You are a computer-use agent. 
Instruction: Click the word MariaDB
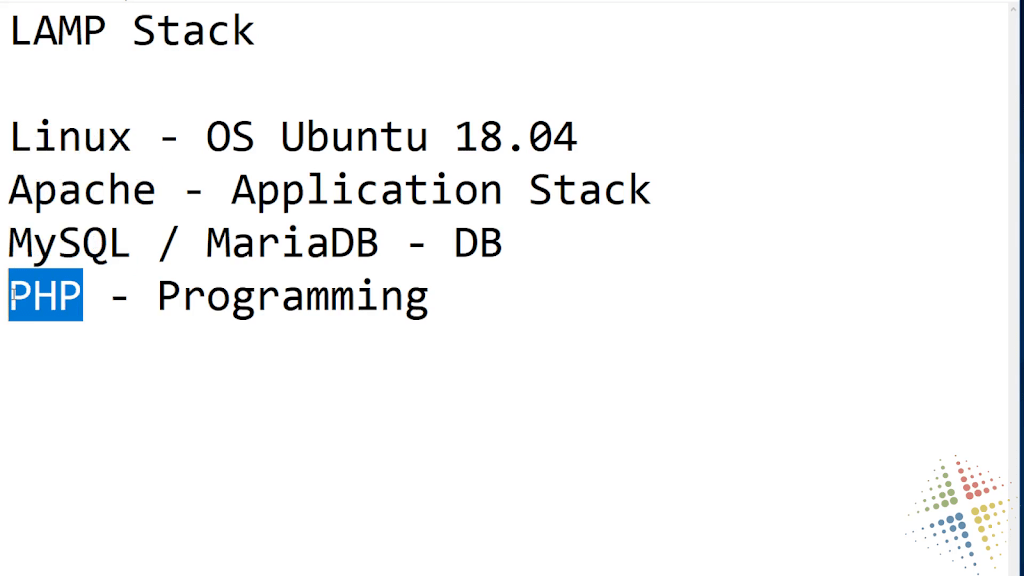click(292, 242)
